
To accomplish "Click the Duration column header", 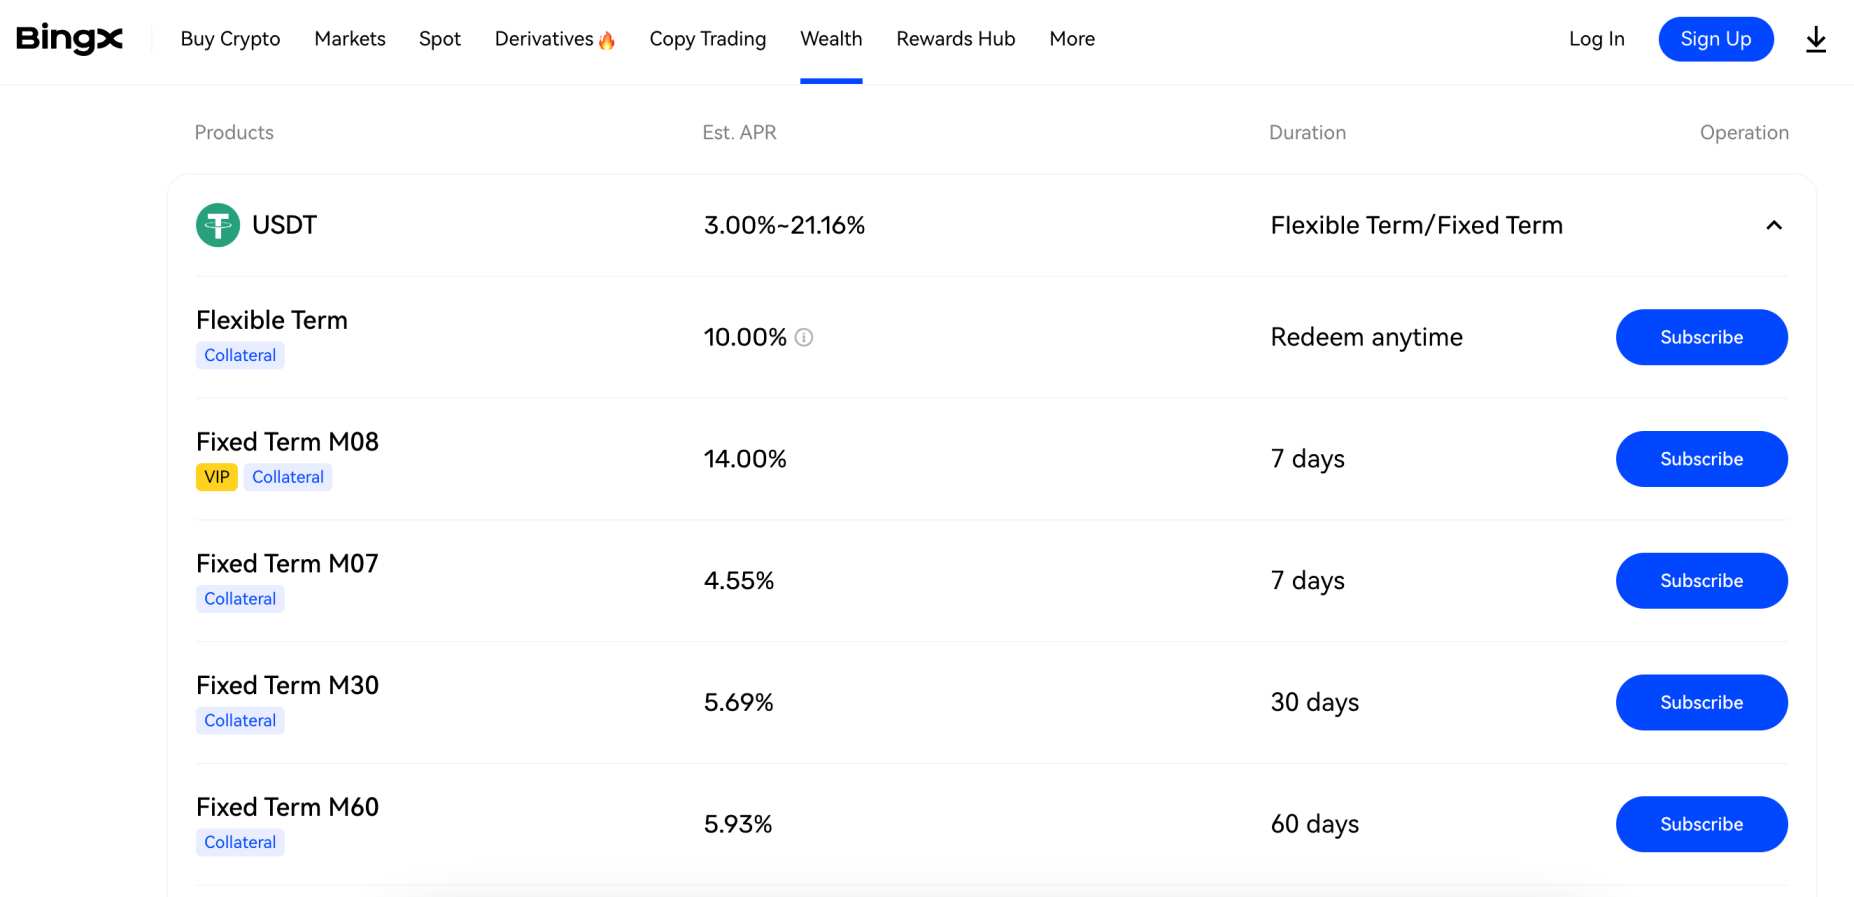I will pyautogui.click(x=1307, y=132).
